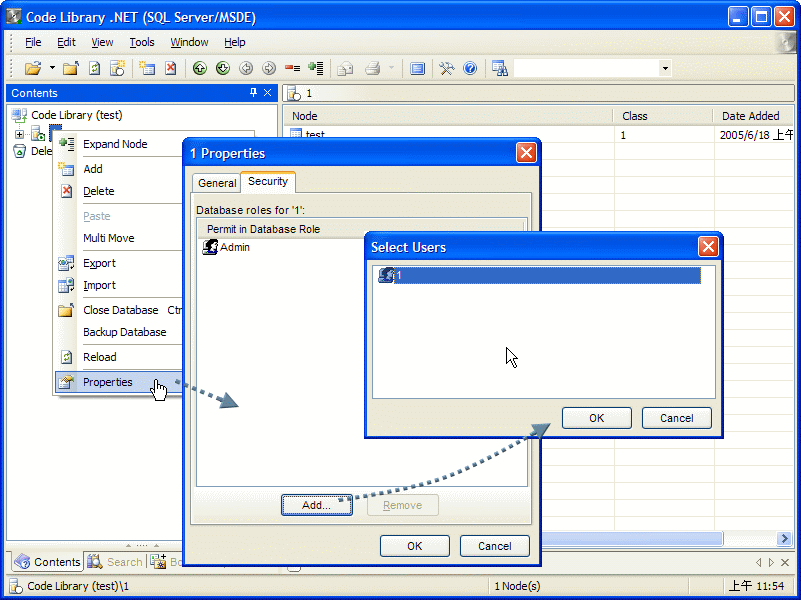Click the Close Database folder icon in toolbar
The image size is (801, 600).
pyautogui.click(x=70, y=68)
